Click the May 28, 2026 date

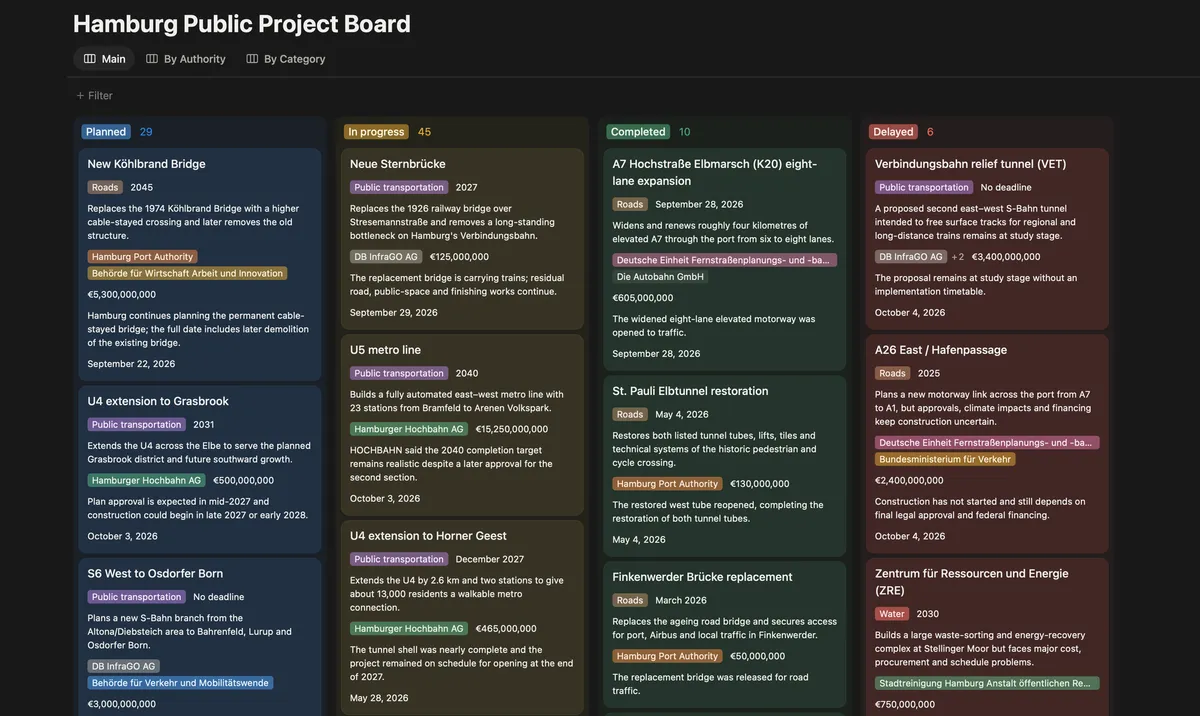pyautogui.click(x=379, y=698)
